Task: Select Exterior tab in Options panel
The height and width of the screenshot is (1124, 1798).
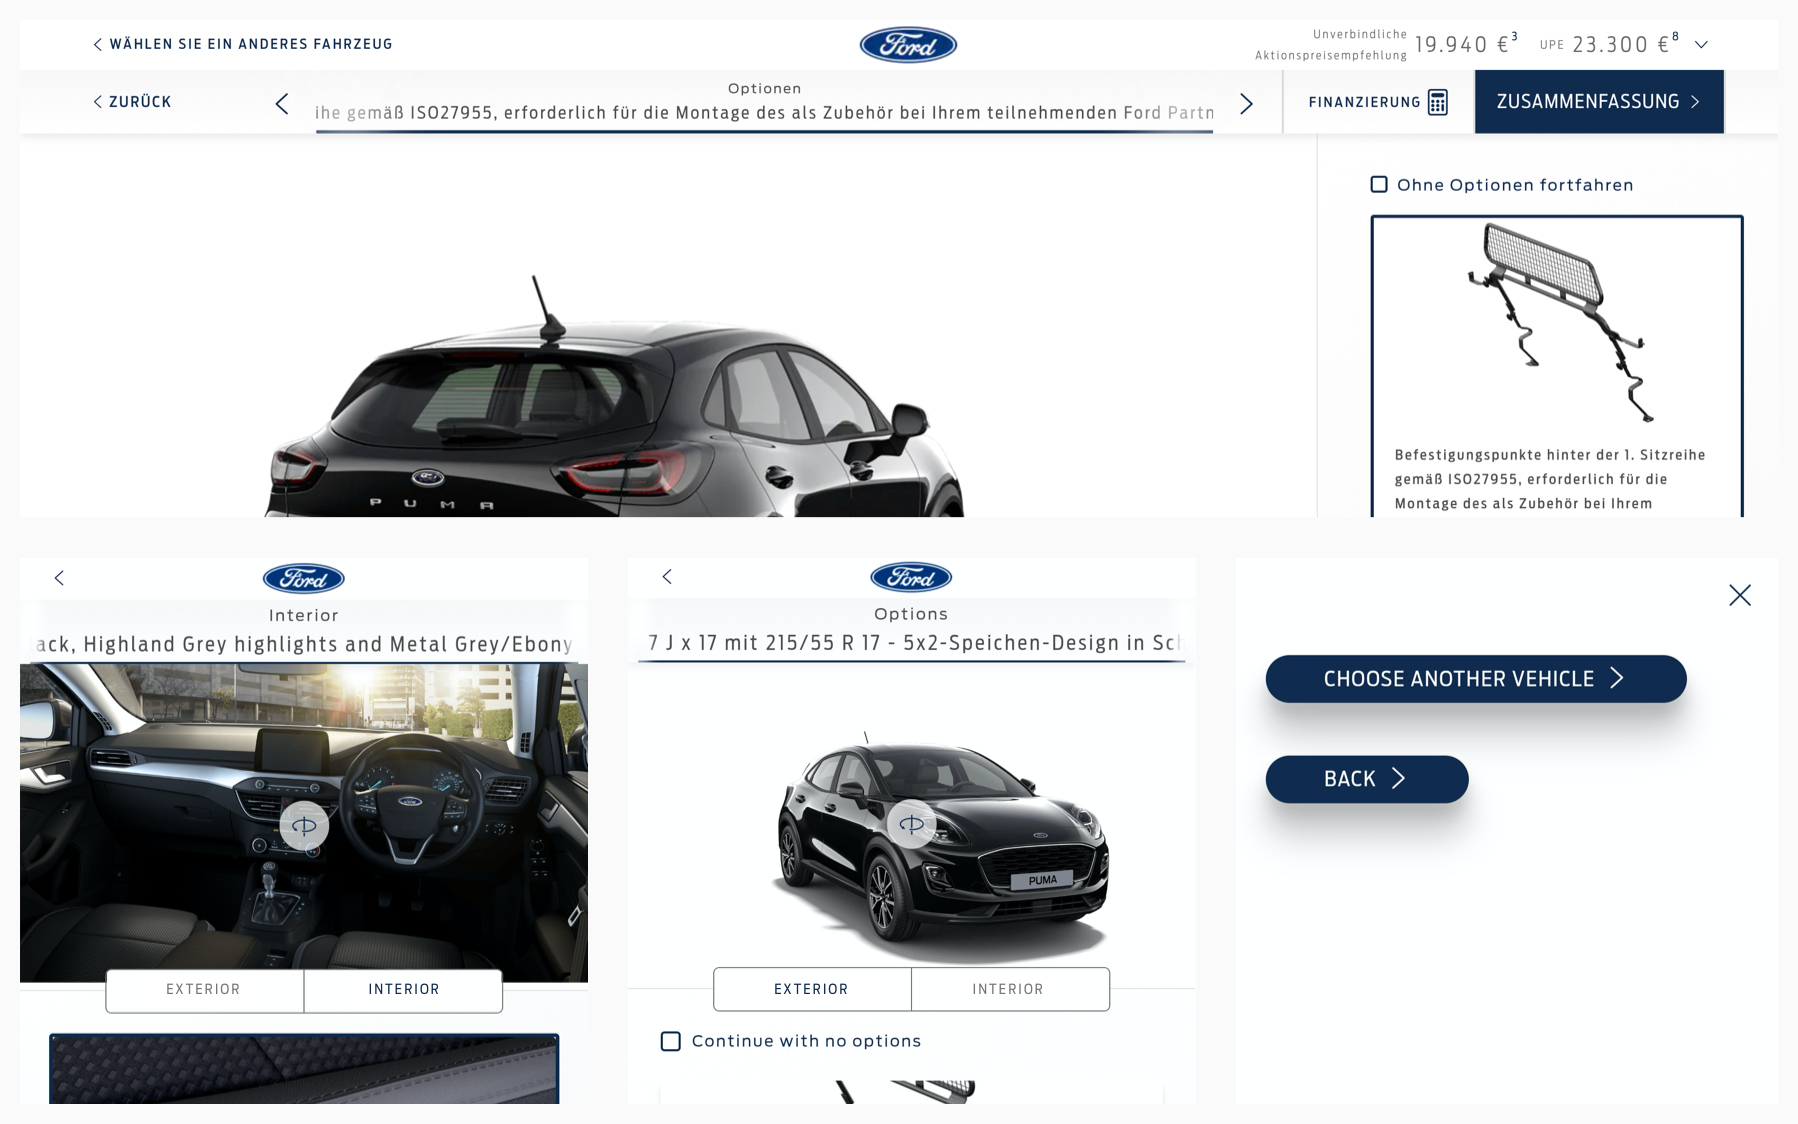Action: point(812,989)
